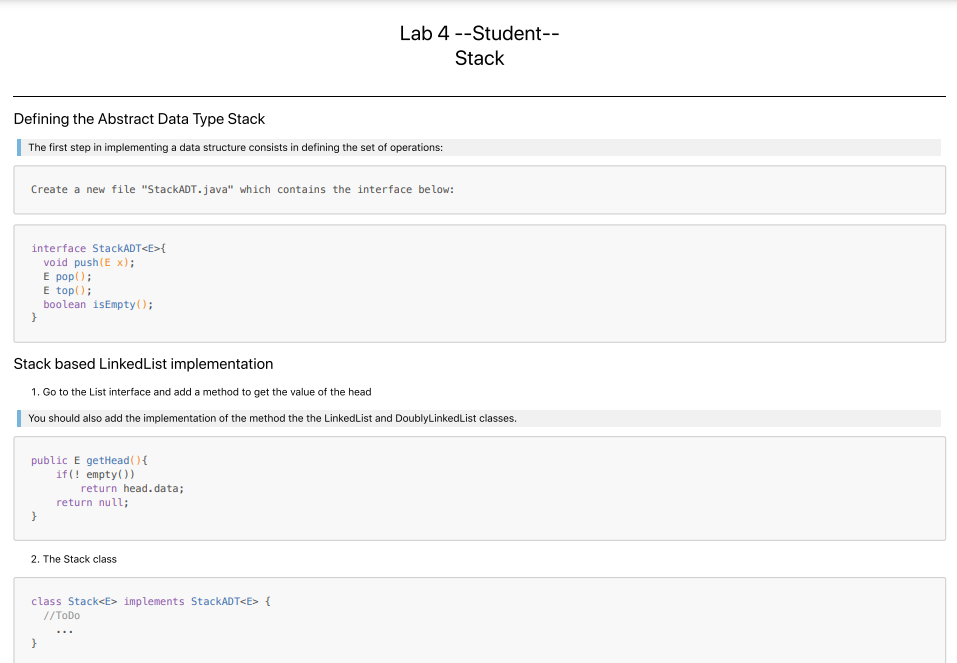Click the blue bar beside the first step note
The height and width of the screenshot is (663, 957).
coord(18,147)
